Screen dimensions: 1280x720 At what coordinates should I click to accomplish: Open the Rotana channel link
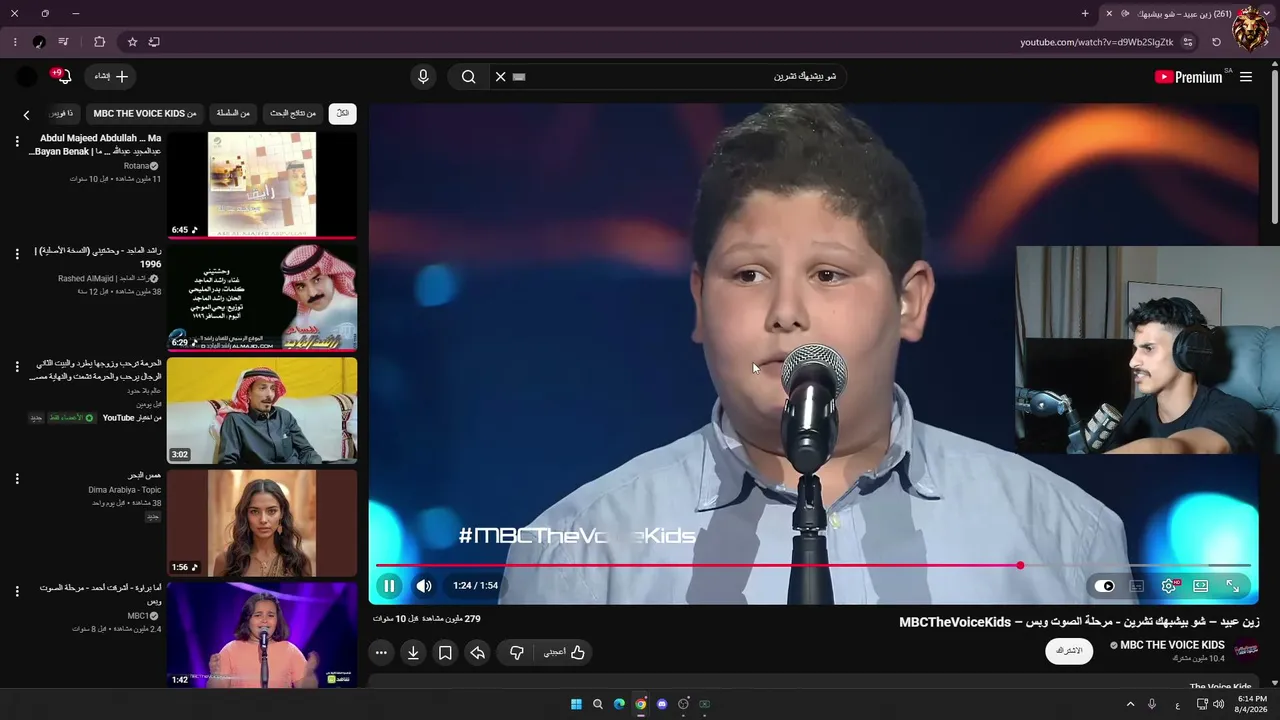pyautogui.click(x=136, y=166)
